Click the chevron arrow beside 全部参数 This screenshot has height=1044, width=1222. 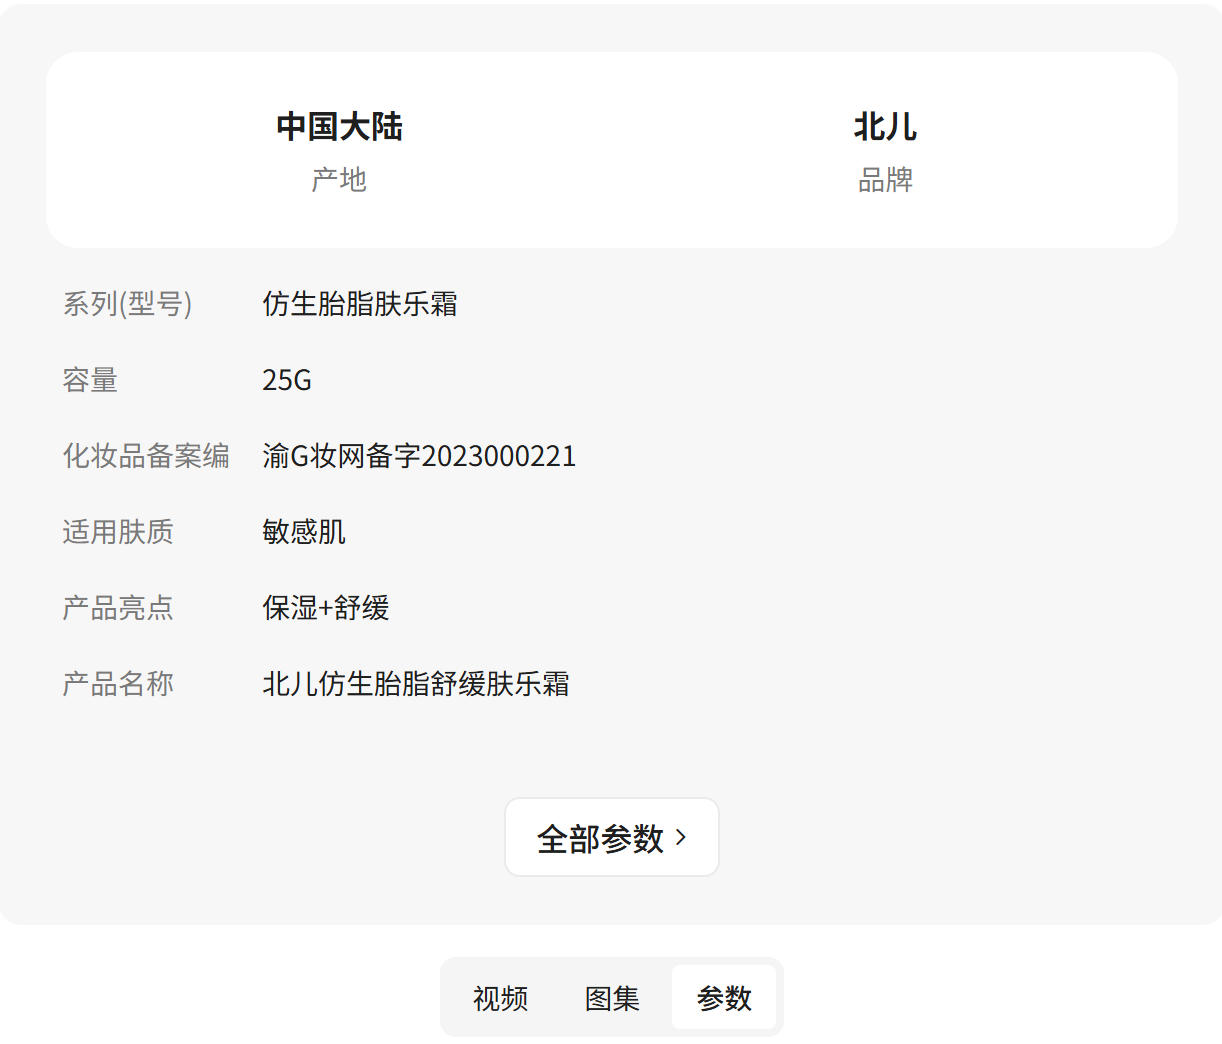tap(681, 837)
